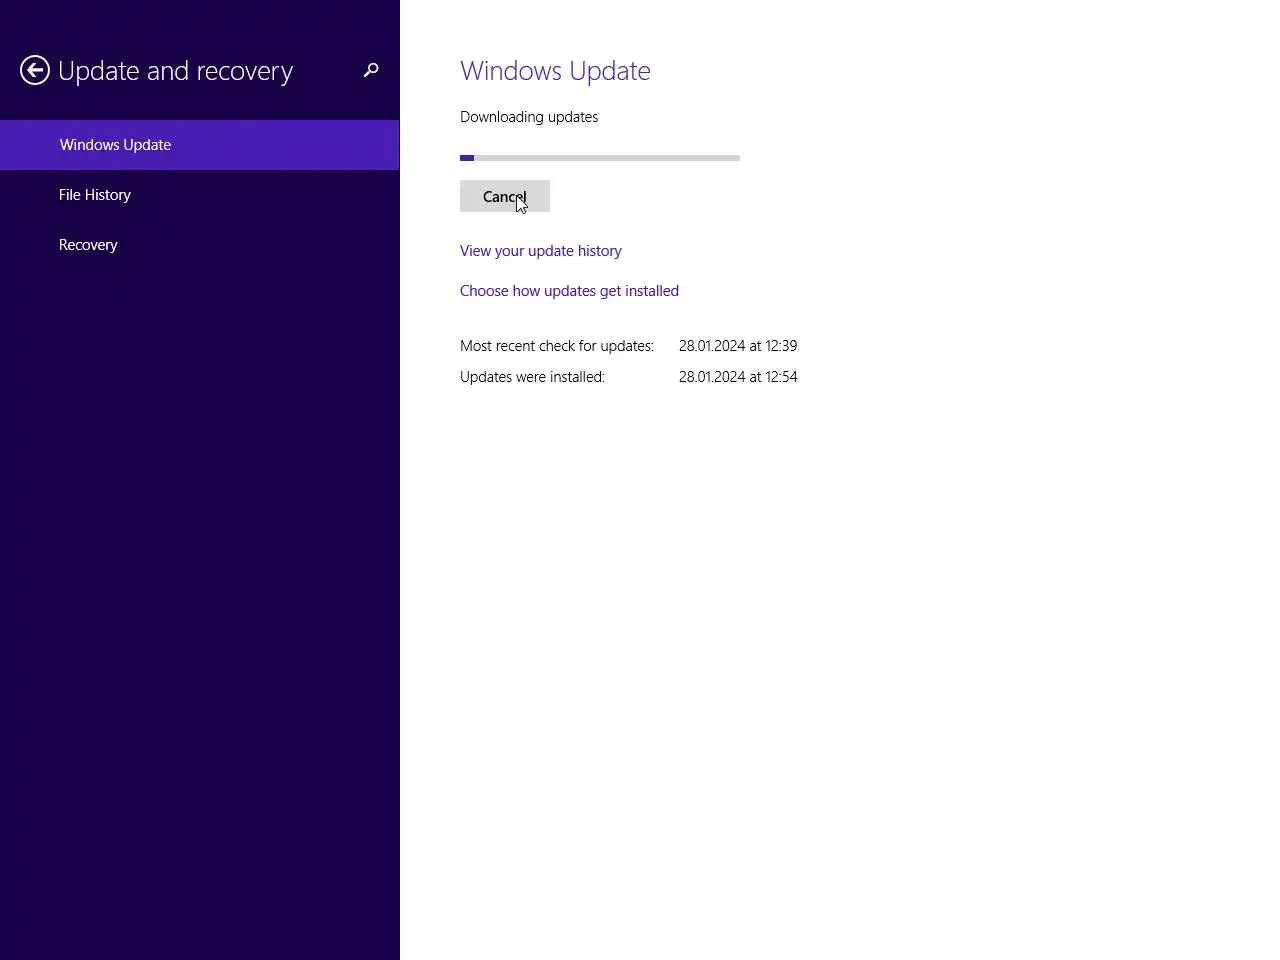1280x960 pixels.
Task: Click the Downloading updates status text
Action: [529, 117]
